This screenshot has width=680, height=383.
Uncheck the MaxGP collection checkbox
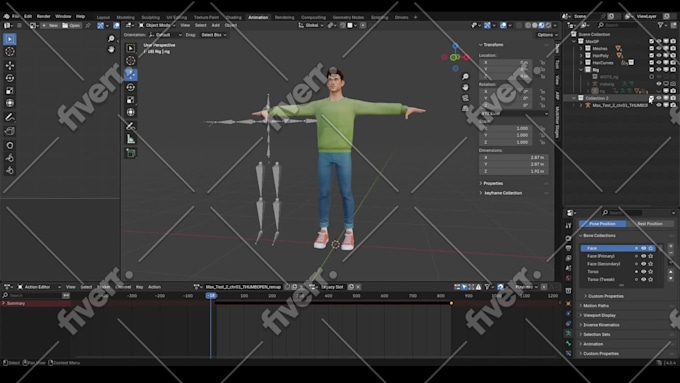click(651, 42)
